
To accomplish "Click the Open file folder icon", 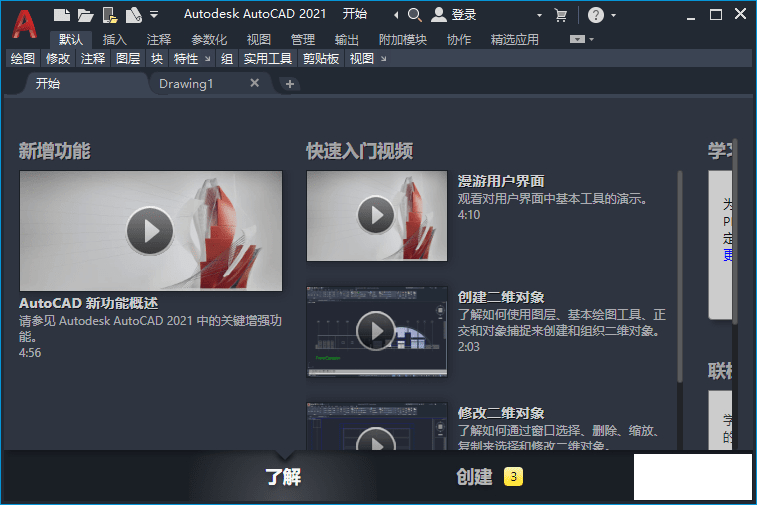I will [85, 15].
